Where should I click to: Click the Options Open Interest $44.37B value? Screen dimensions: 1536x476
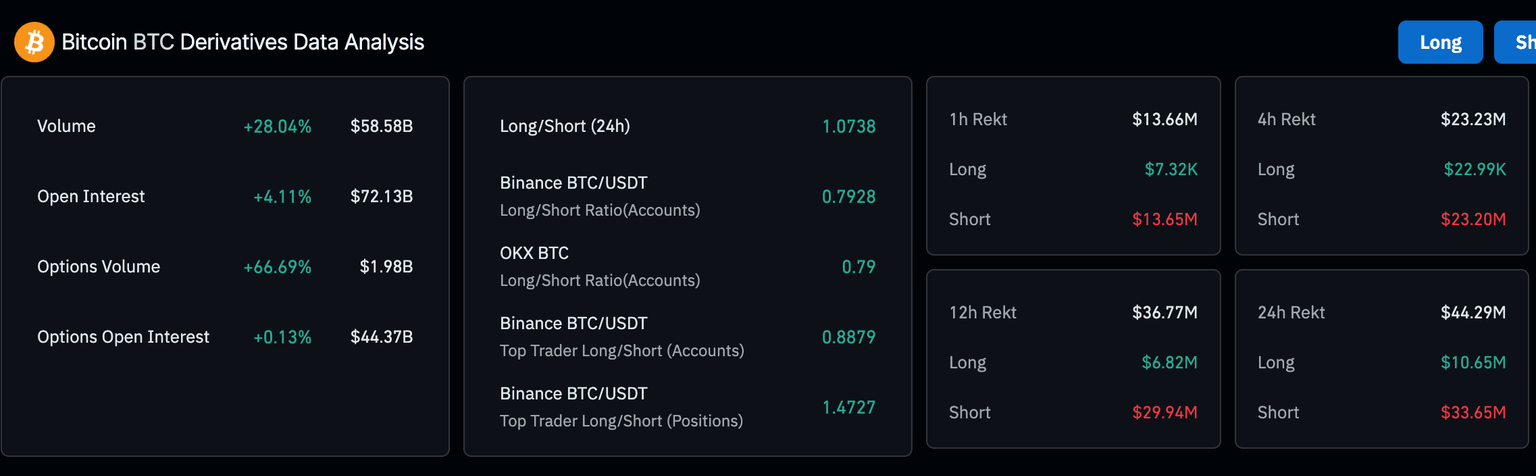[381, 337]
